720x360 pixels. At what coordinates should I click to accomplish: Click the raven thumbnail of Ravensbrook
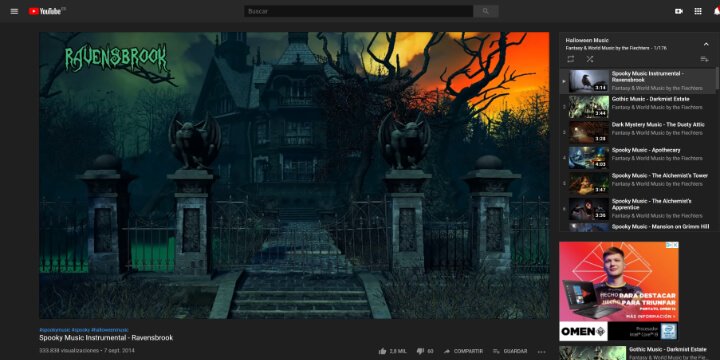coord(589,81)
